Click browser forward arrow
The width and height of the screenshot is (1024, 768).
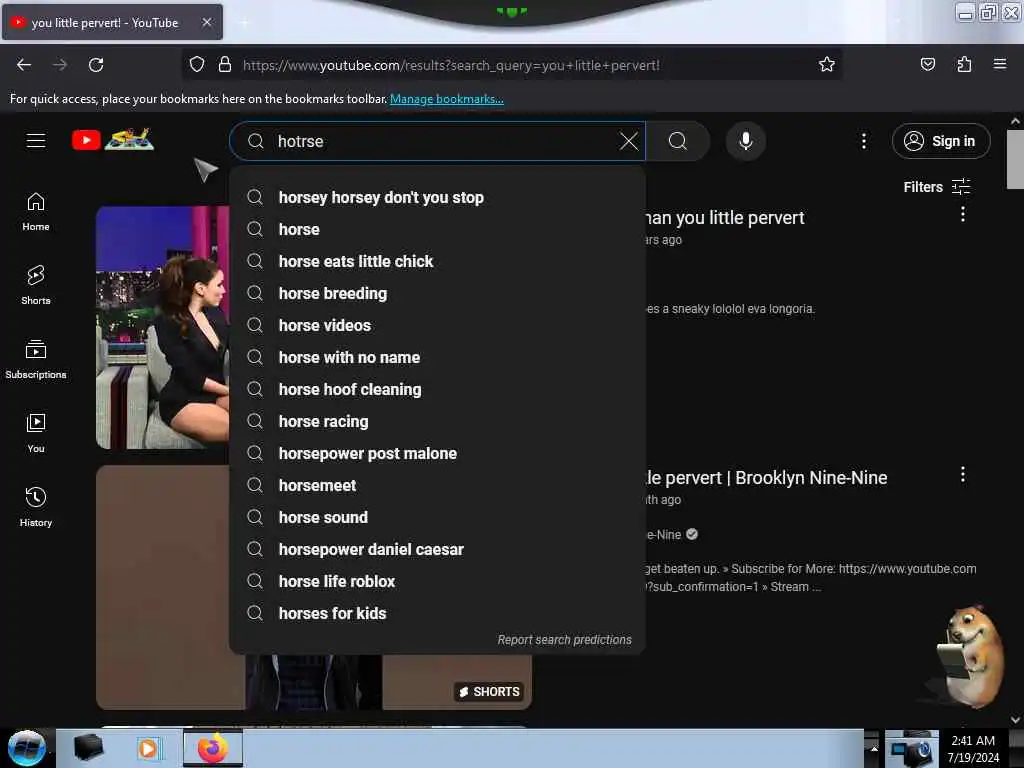pos(59,65)
